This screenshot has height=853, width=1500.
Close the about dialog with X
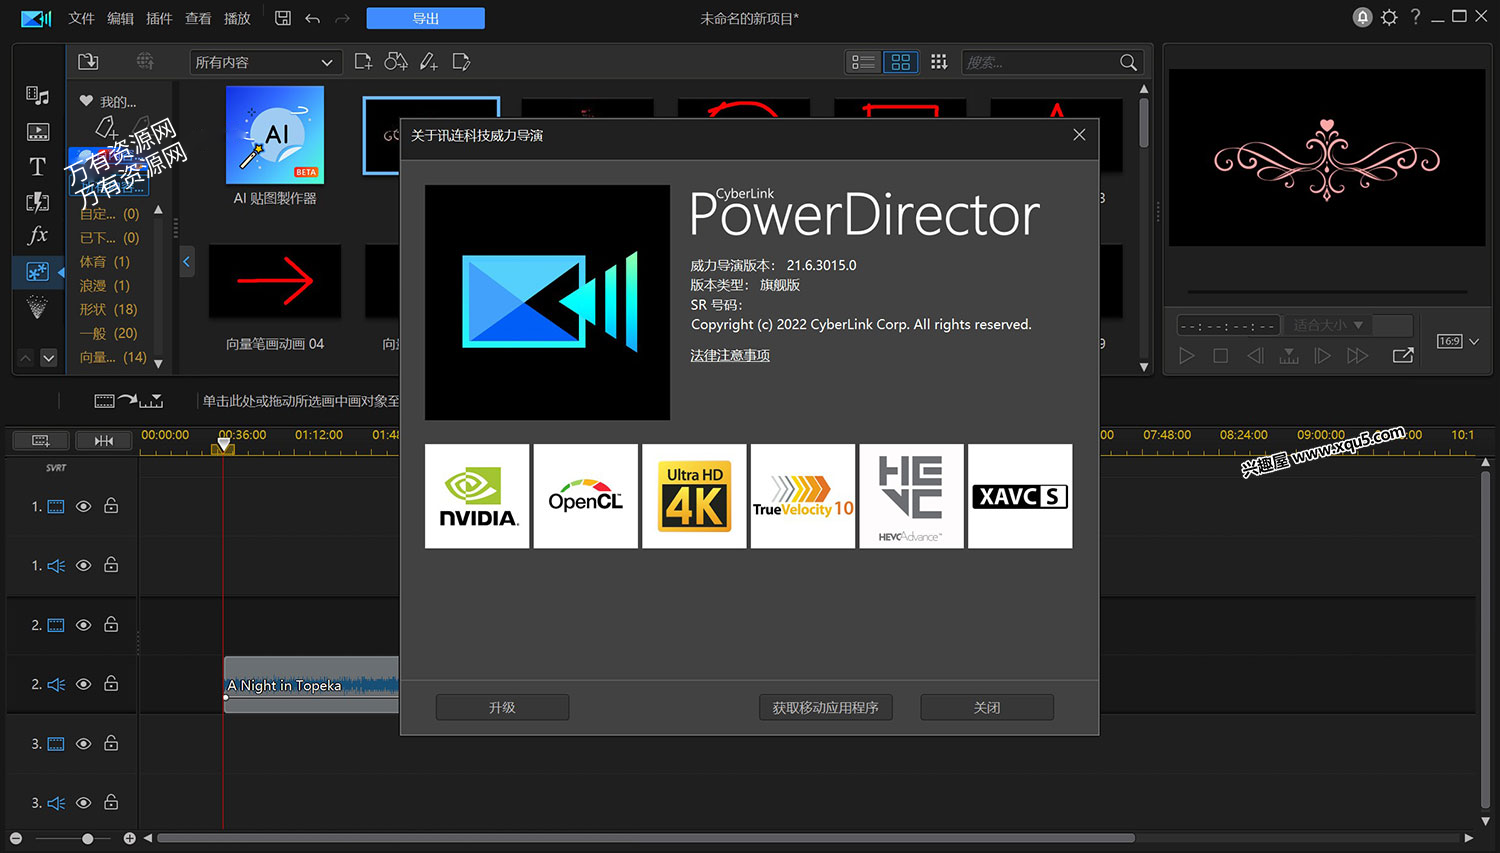pos(1079,135)
